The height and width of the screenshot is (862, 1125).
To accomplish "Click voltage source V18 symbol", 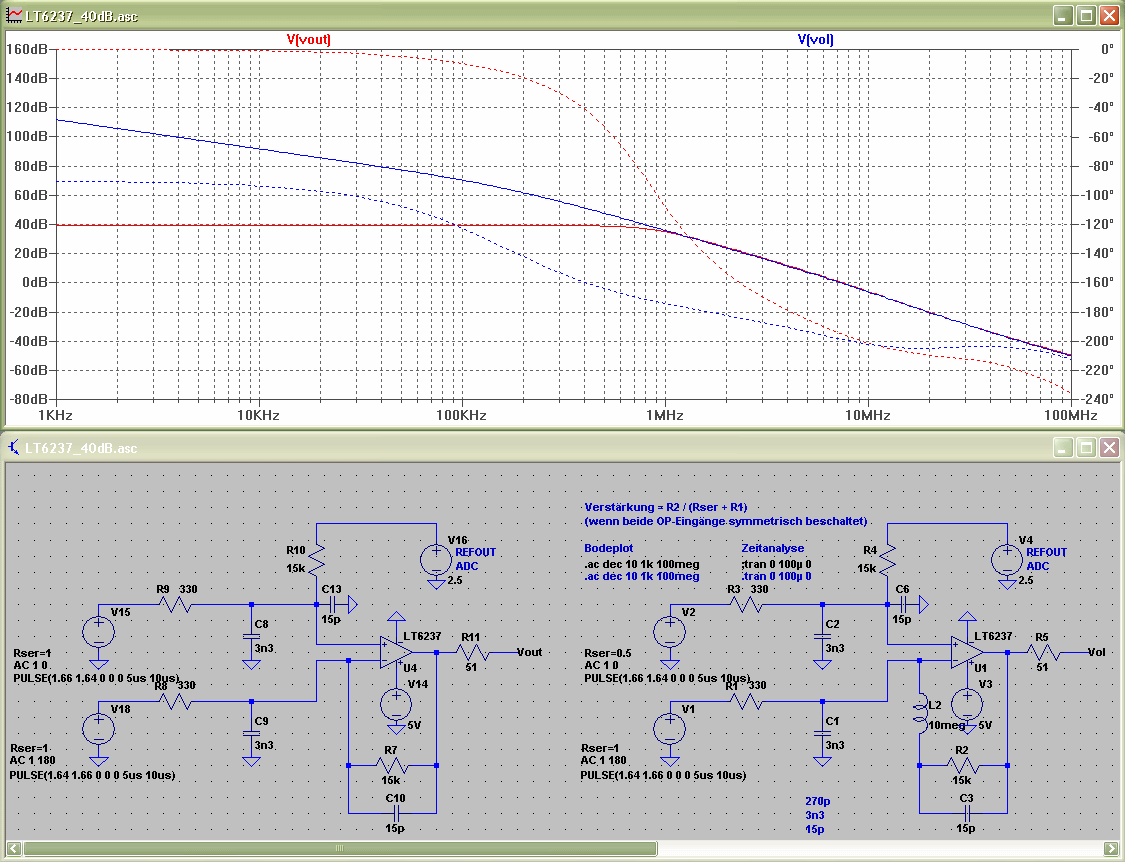I will coord(98,729).
